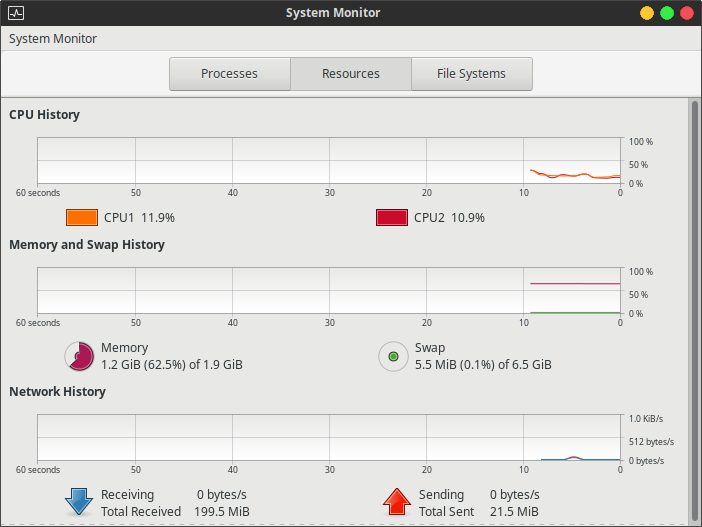The image size is (702, 527).
Task: Click the 'Total Sent' label
Action: 446,512
